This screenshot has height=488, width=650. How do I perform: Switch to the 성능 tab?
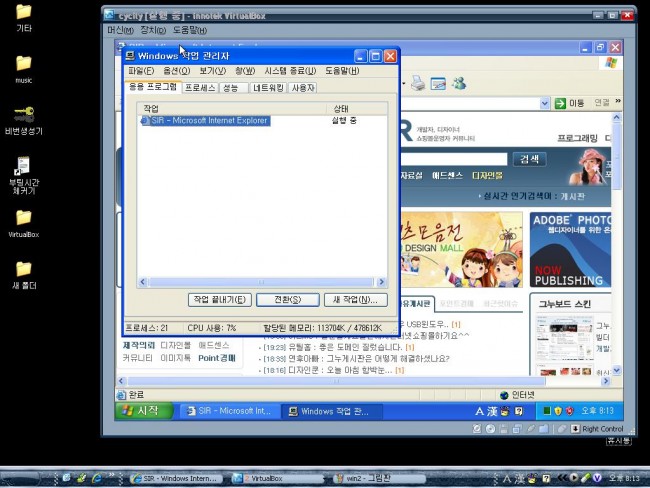(x=233, y=88)
